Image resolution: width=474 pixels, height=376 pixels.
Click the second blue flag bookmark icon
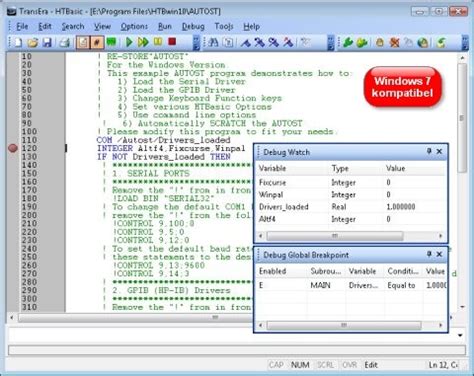click(x=260, y=43)
